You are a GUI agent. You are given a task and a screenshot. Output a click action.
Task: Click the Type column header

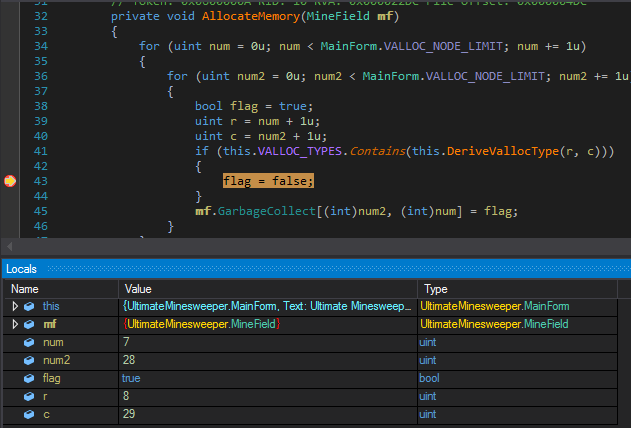click(x=518, y=289)
